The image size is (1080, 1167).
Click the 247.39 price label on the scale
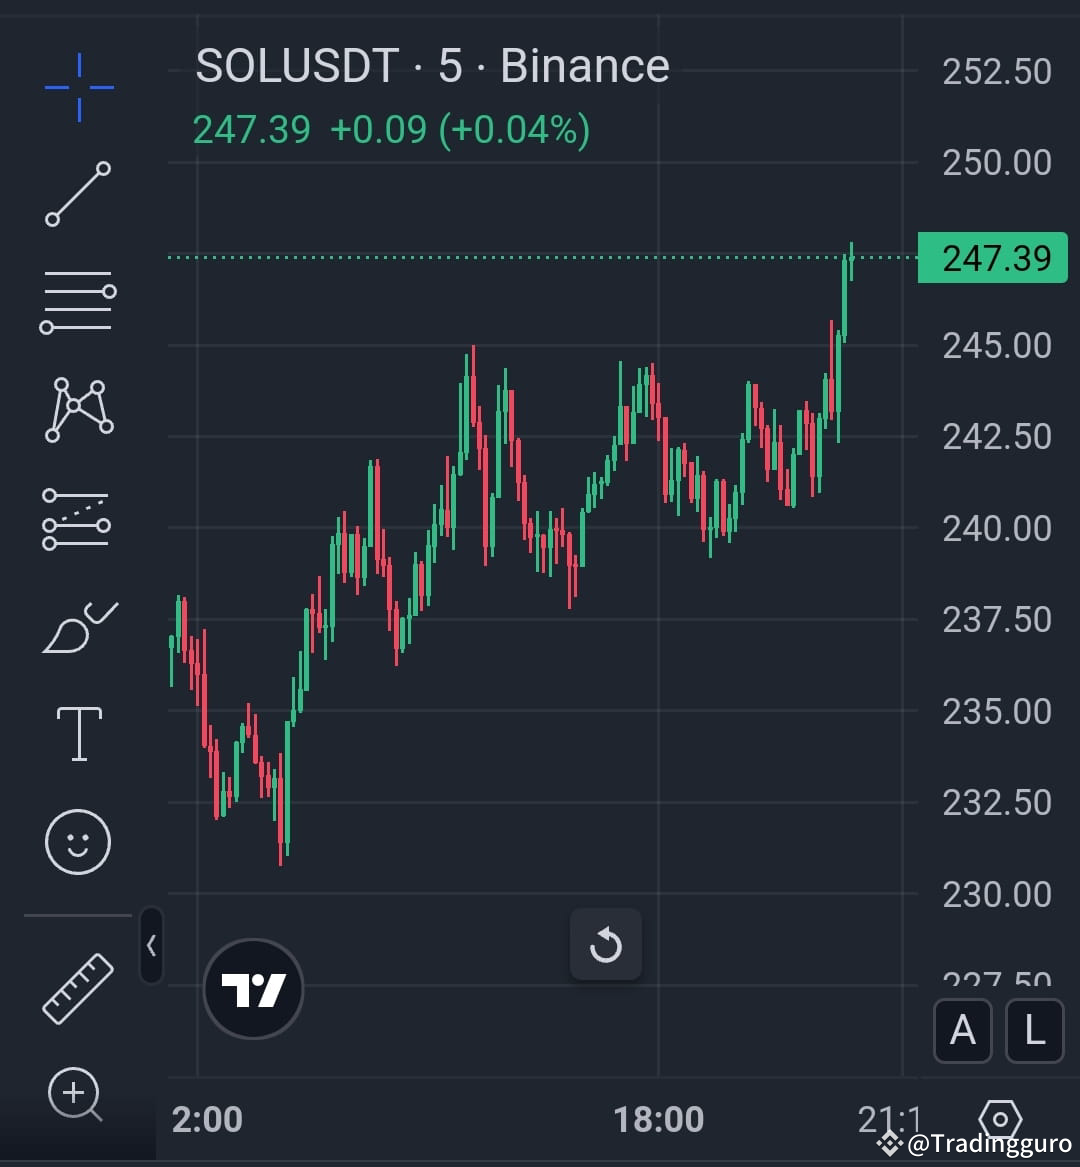(992, 257)
